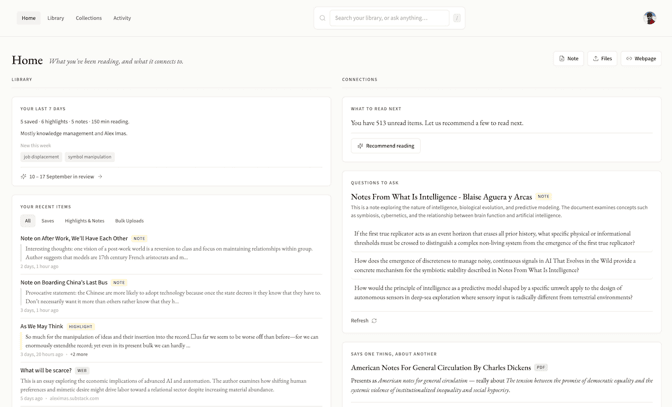Viewport: 672px width, 407px height.
Task: Filter recent items by Bulk Uploads
Action: coord(129,221)
